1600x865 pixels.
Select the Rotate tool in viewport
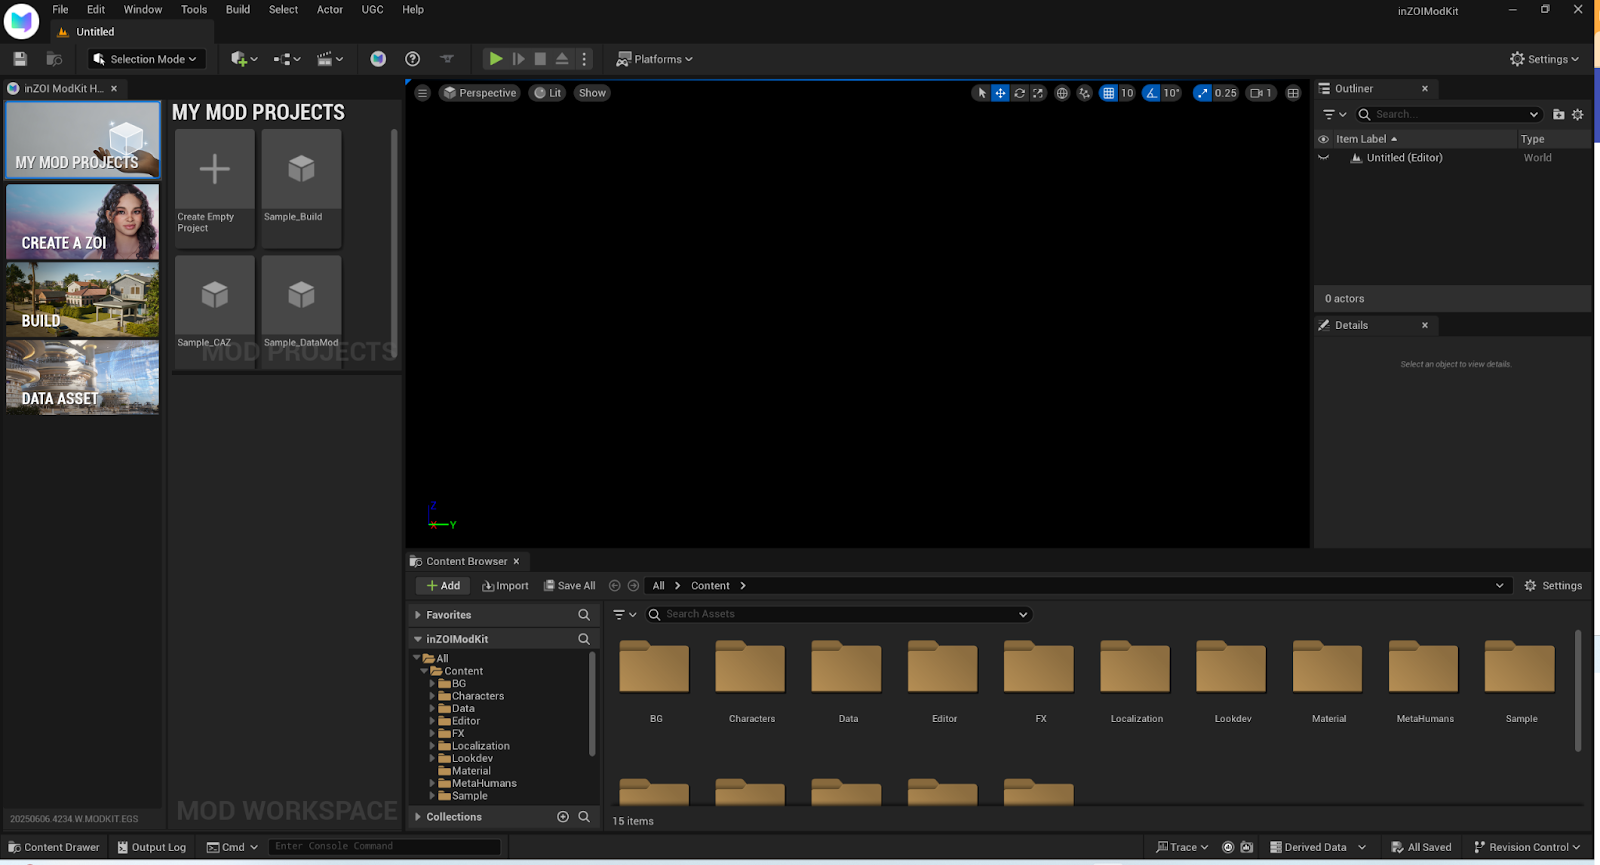(x=1019, y=93)
